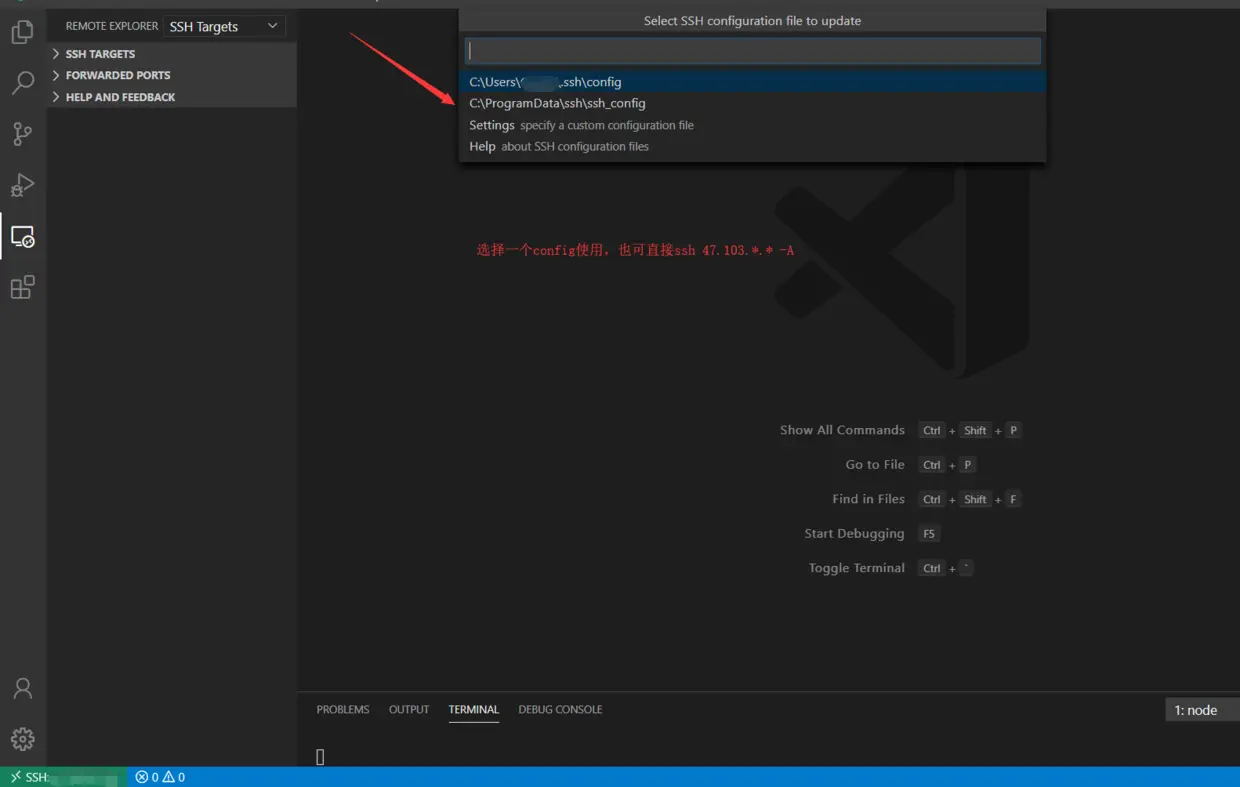This screenshot has height=787, width=1240.
Task: Open the SSH Targets dropdown
Action: (x=224, y=26)
